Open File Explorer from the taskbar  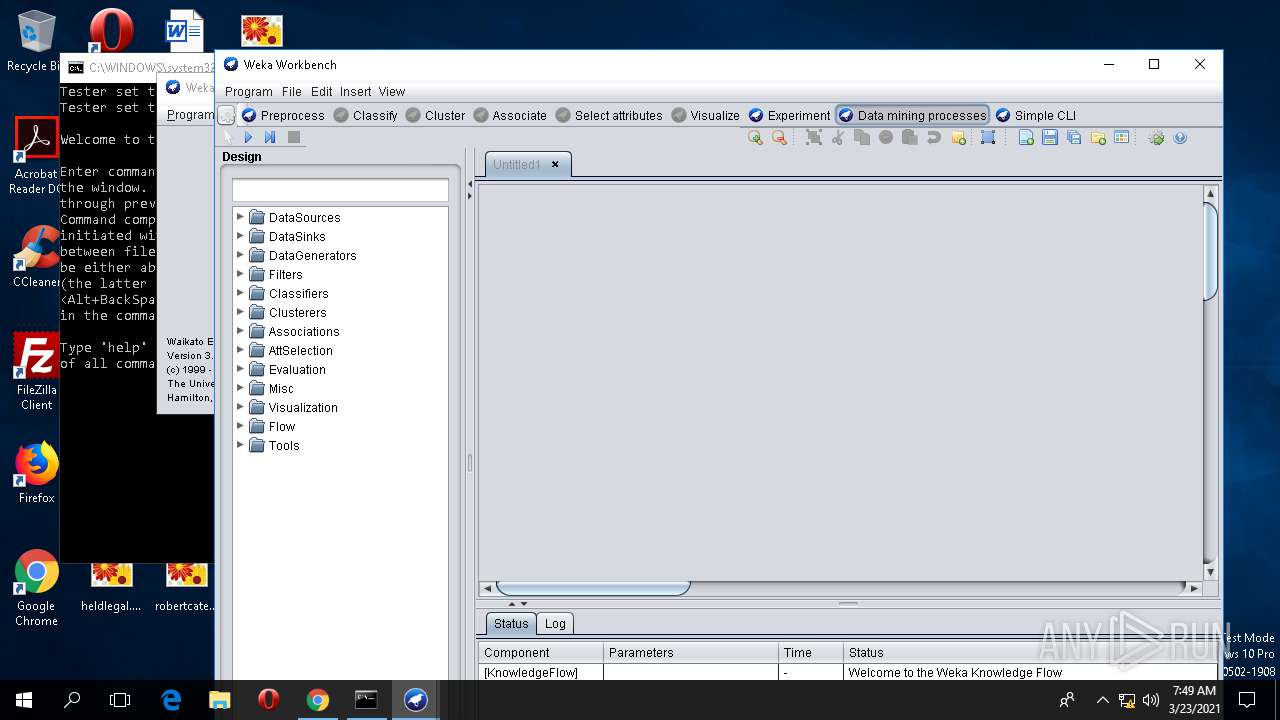pyautogui.click(x=220, y=699)
